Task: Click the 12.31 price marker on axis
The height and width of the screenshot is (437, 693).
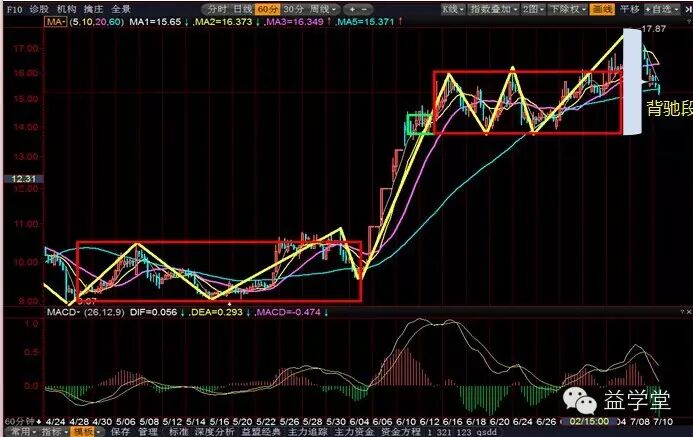Action: click(x=23, y=179)
